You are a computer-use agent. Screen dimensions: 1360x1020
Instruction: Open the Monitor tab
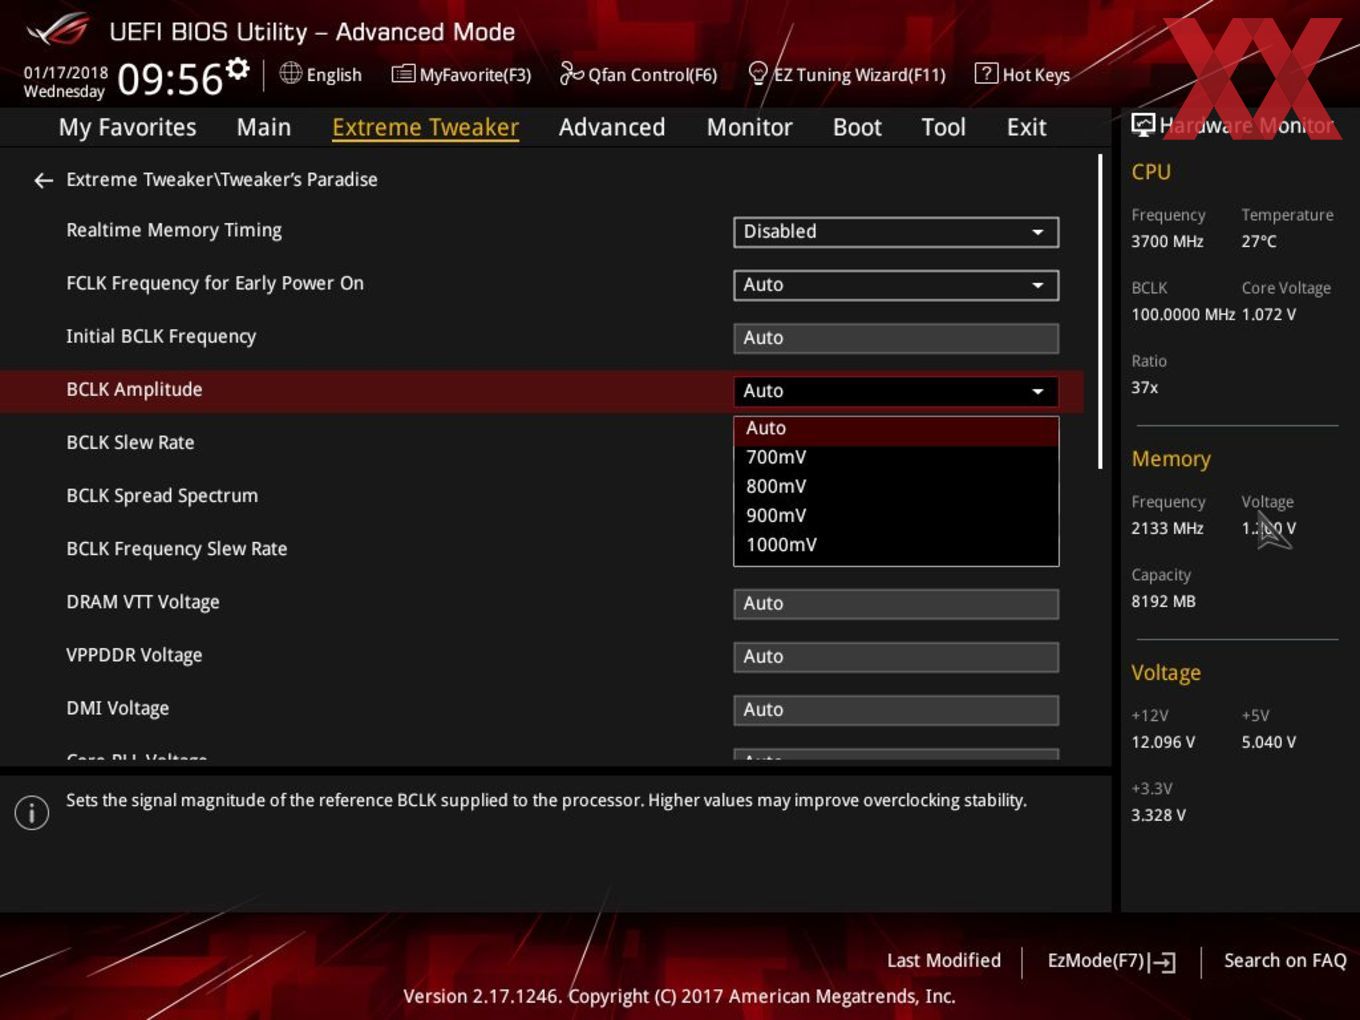[749, 127]
